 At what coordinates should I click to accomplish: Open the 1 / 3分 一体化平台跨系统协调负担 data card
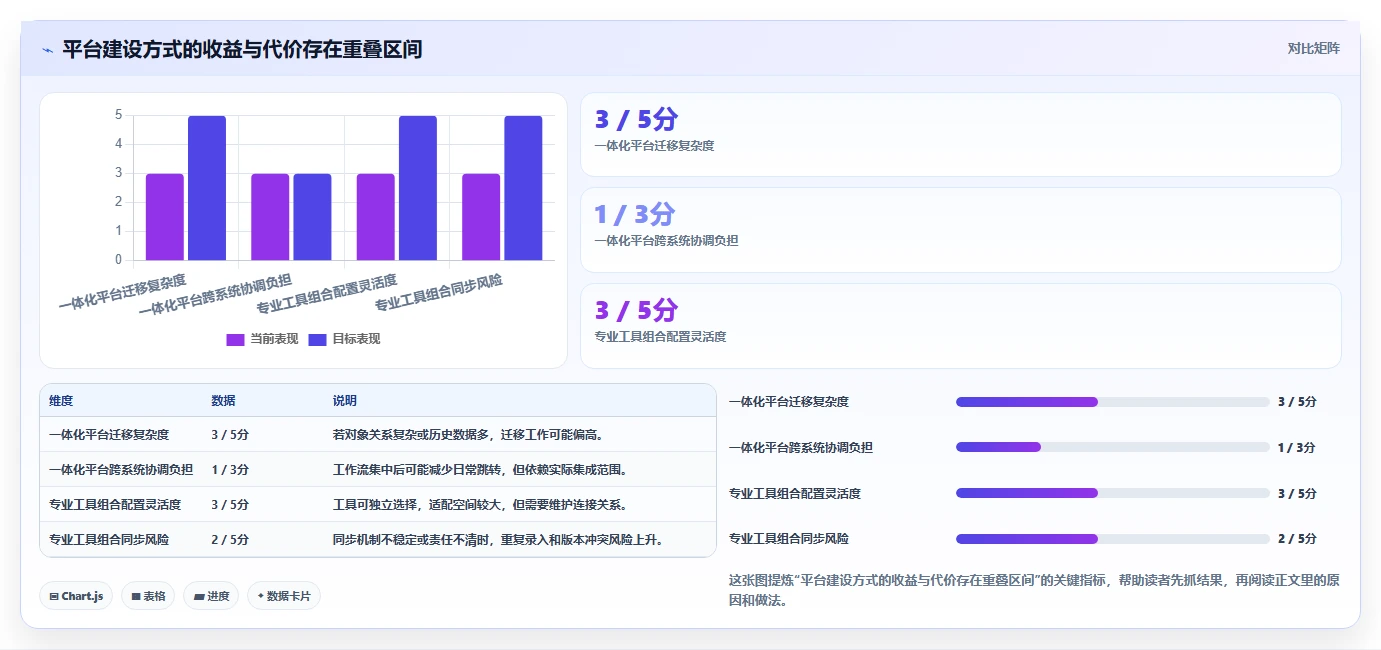(960, 230)
